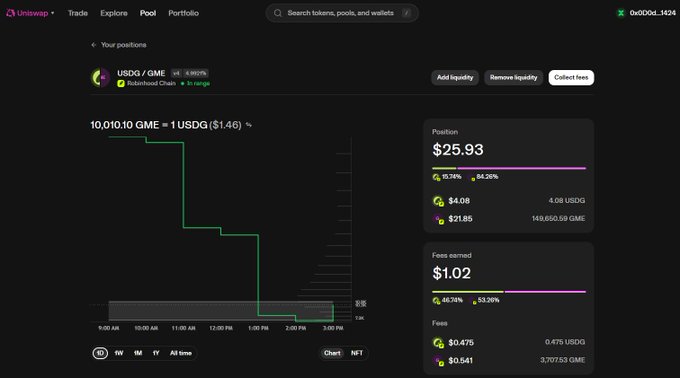Click the slash shortcut badge in search
680x378 pixels.
pos(406,13)
